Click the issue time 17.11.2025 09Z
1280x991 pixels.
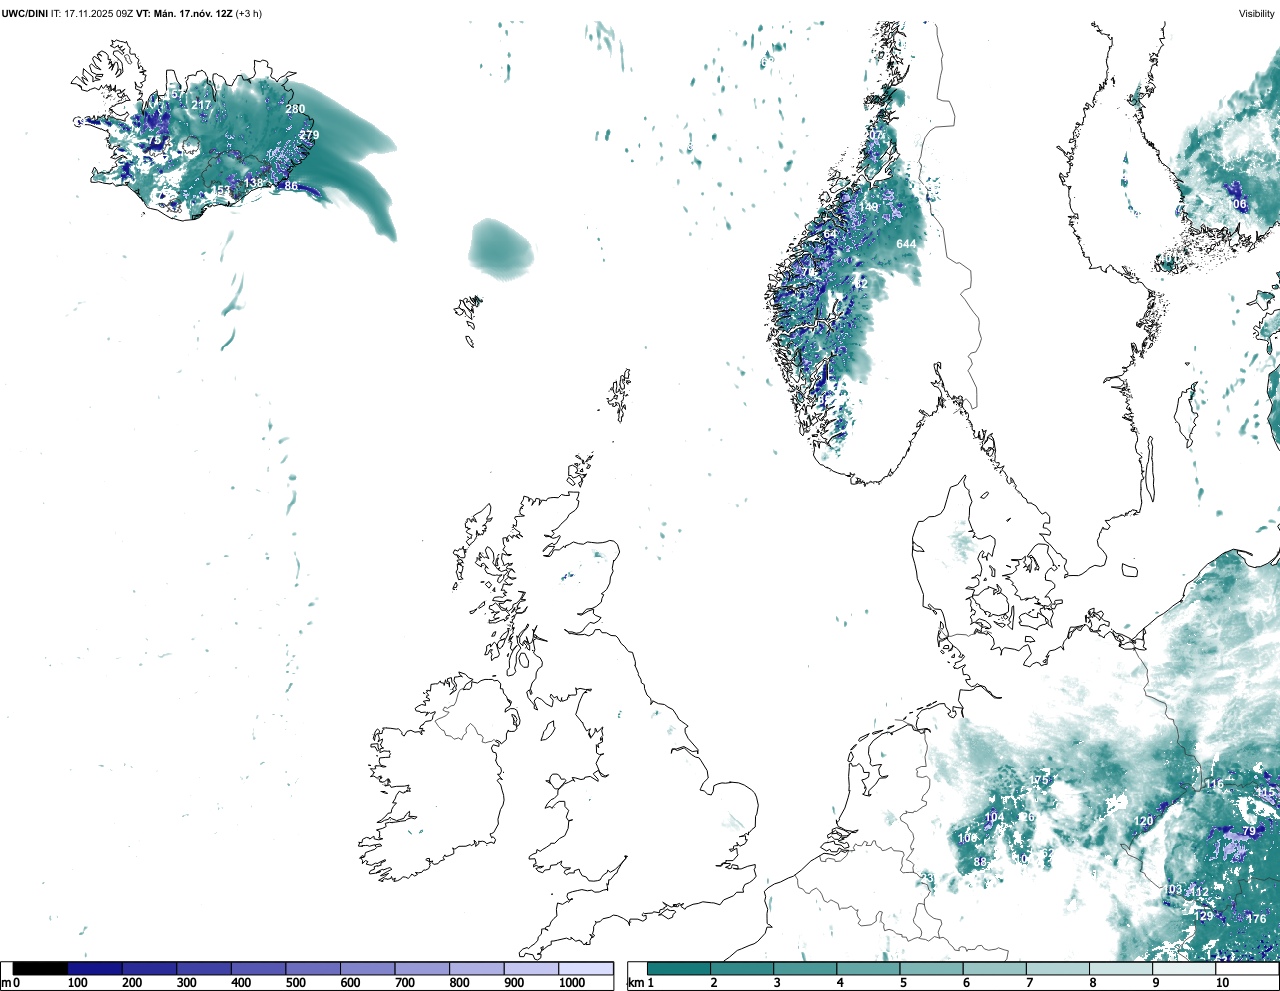pyautogui.click(x=99, y=14)
